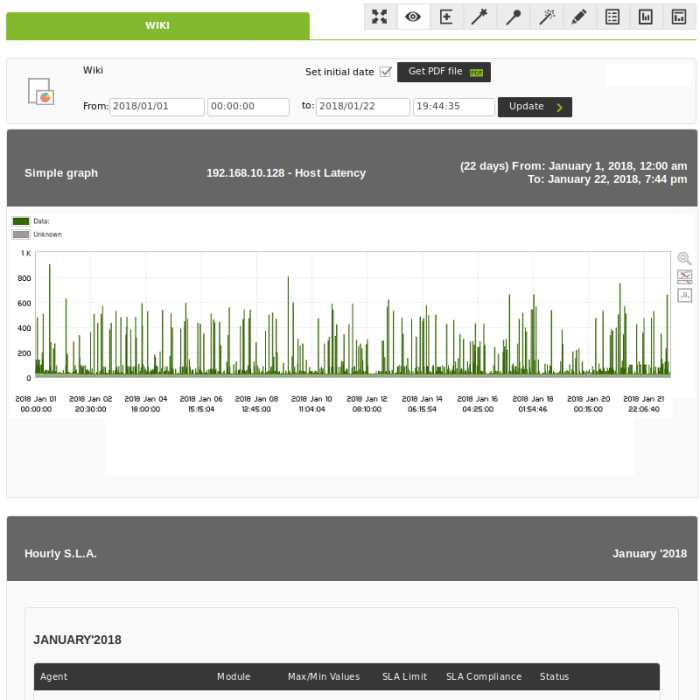The image size is (700, 700).
Task: Open the star wand wizard icon
Action: pos(479,17)
